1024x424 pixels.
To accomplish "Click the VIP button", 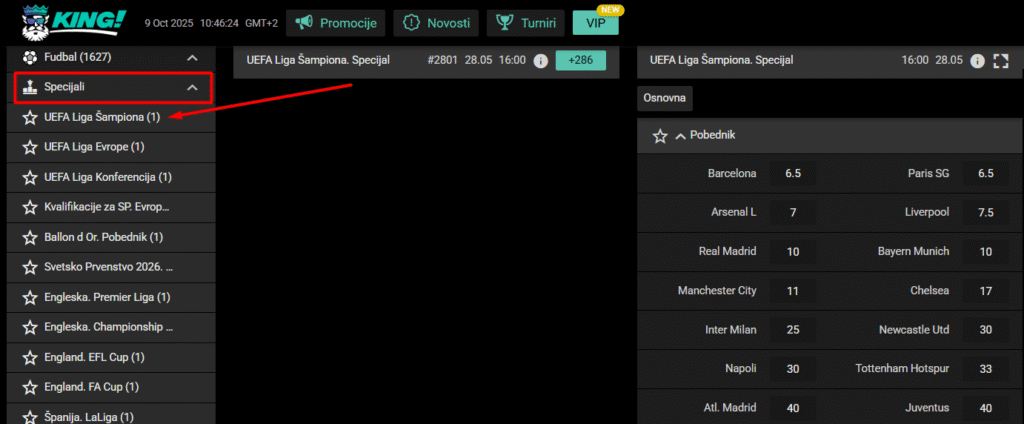I will pyautogui.click(x=595, y=22).
